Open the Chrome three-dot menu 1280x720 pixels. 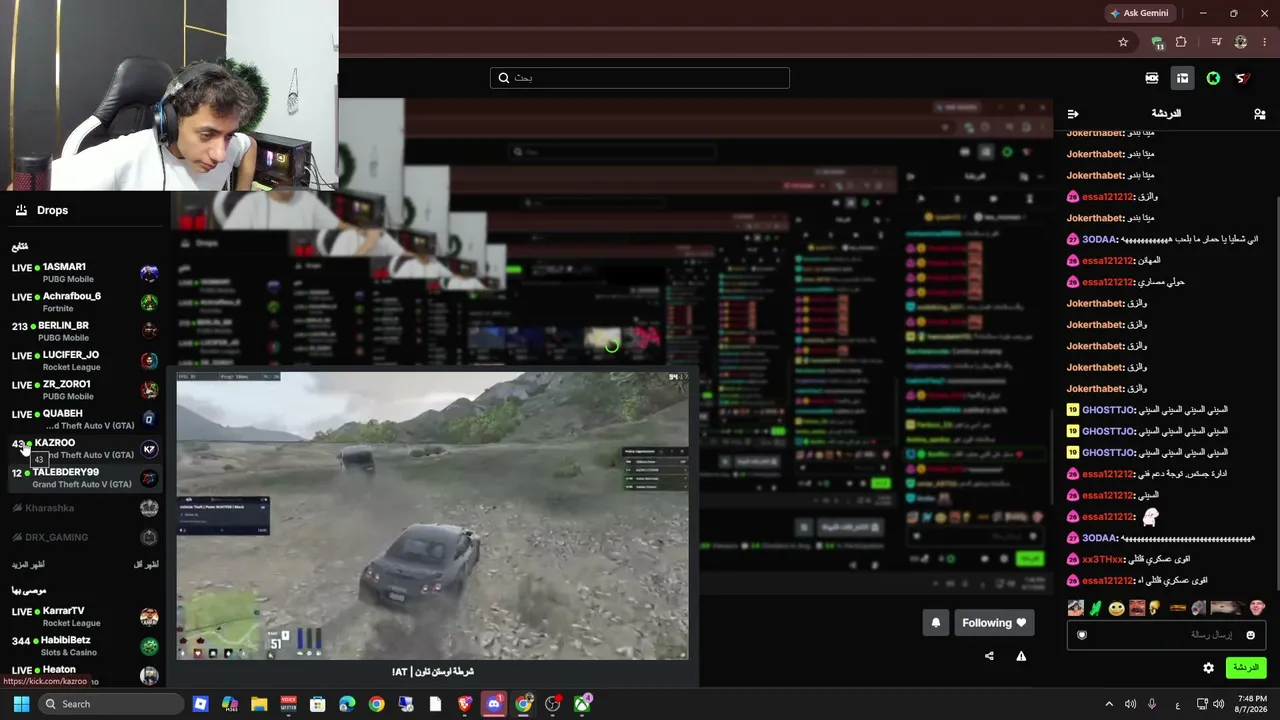coord(1265,42)
